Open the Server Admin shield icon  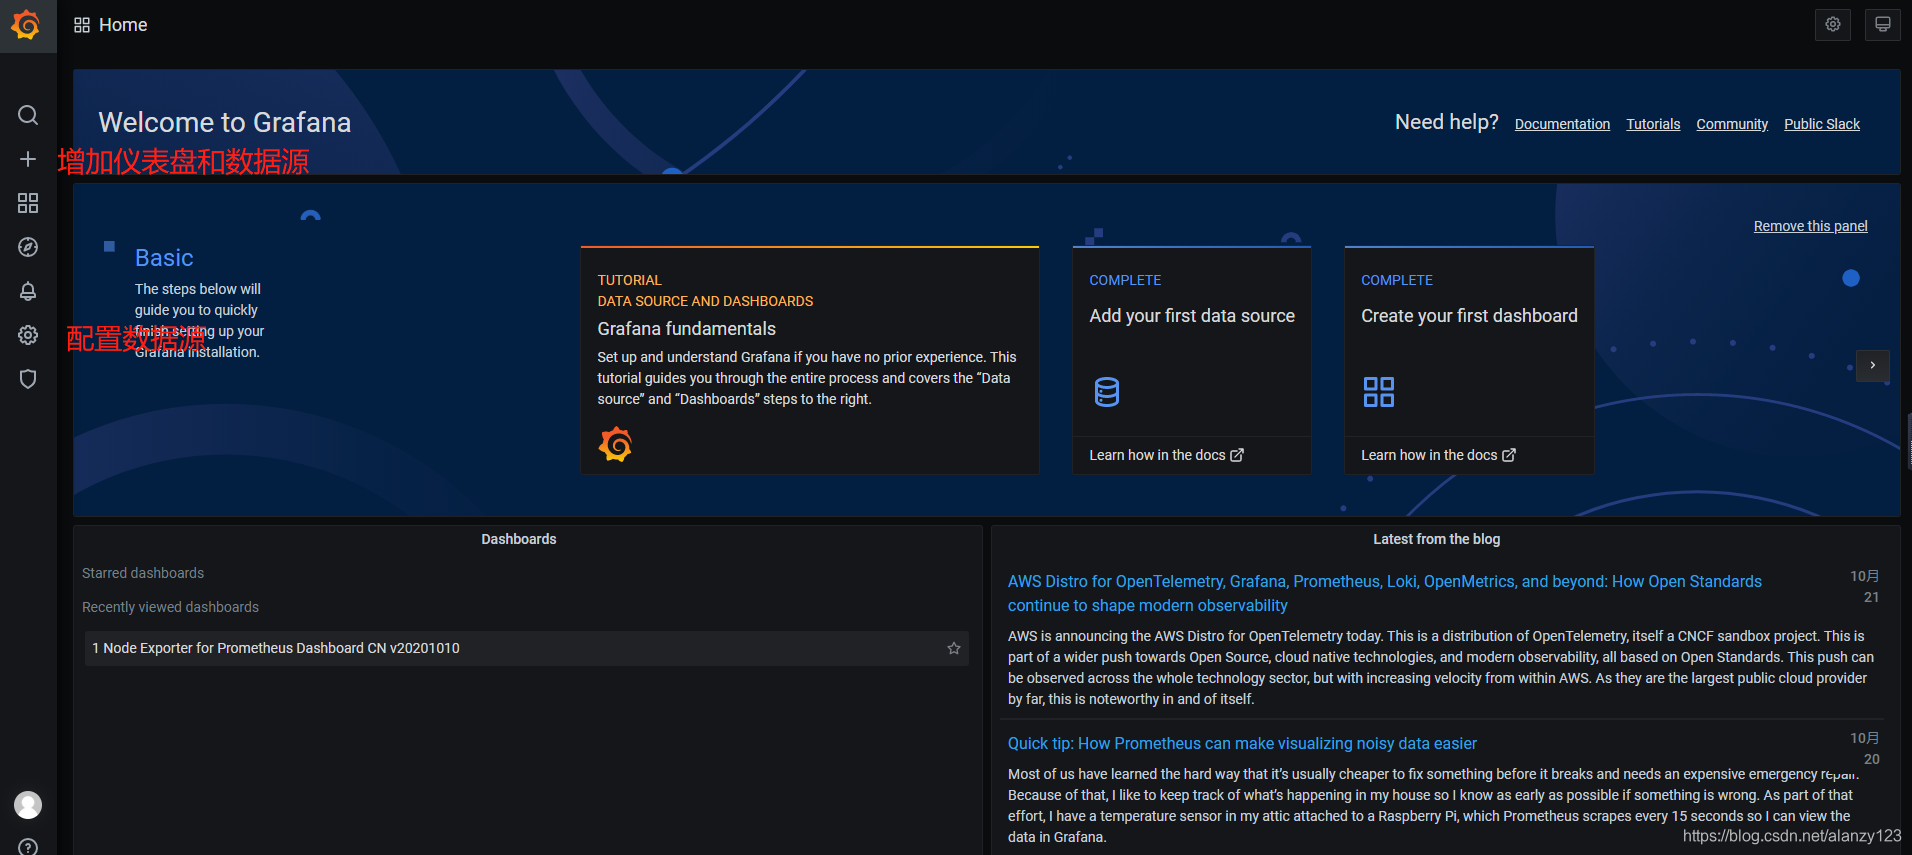(28, 379)
